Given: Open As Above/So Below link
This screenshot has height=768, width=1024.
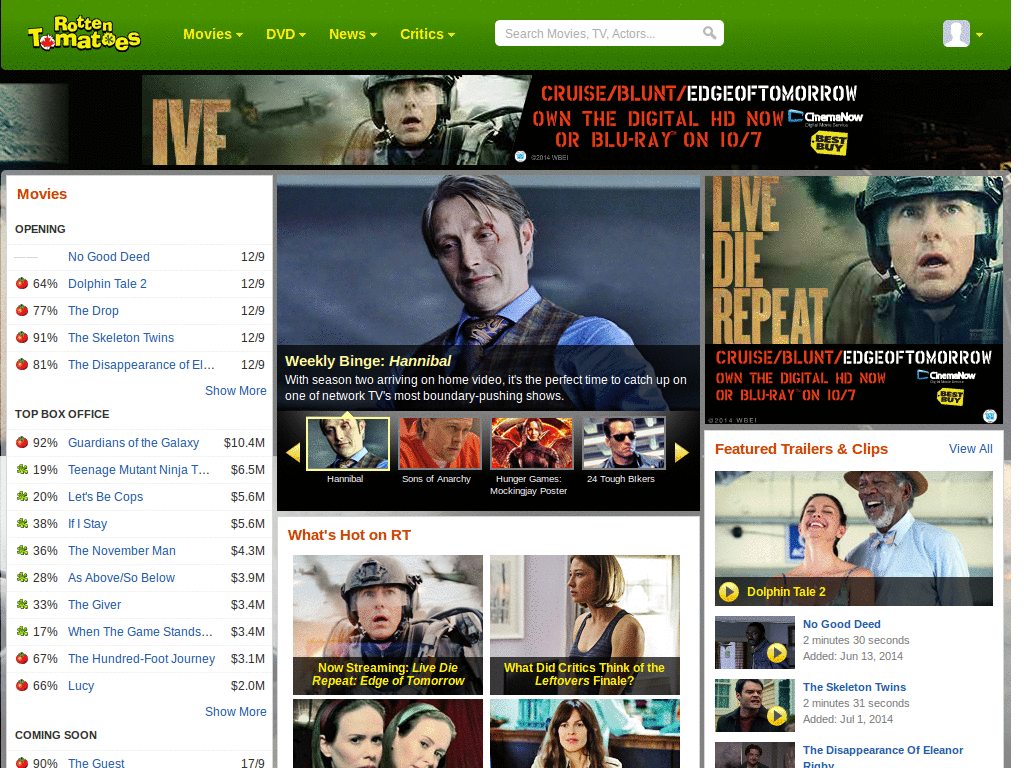Looking at the screenshot, I should click(121, 578).
